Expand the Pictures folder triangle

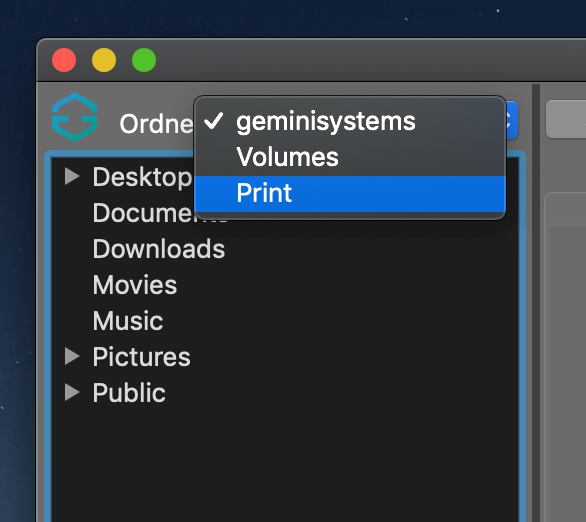[x=72, y=356]
